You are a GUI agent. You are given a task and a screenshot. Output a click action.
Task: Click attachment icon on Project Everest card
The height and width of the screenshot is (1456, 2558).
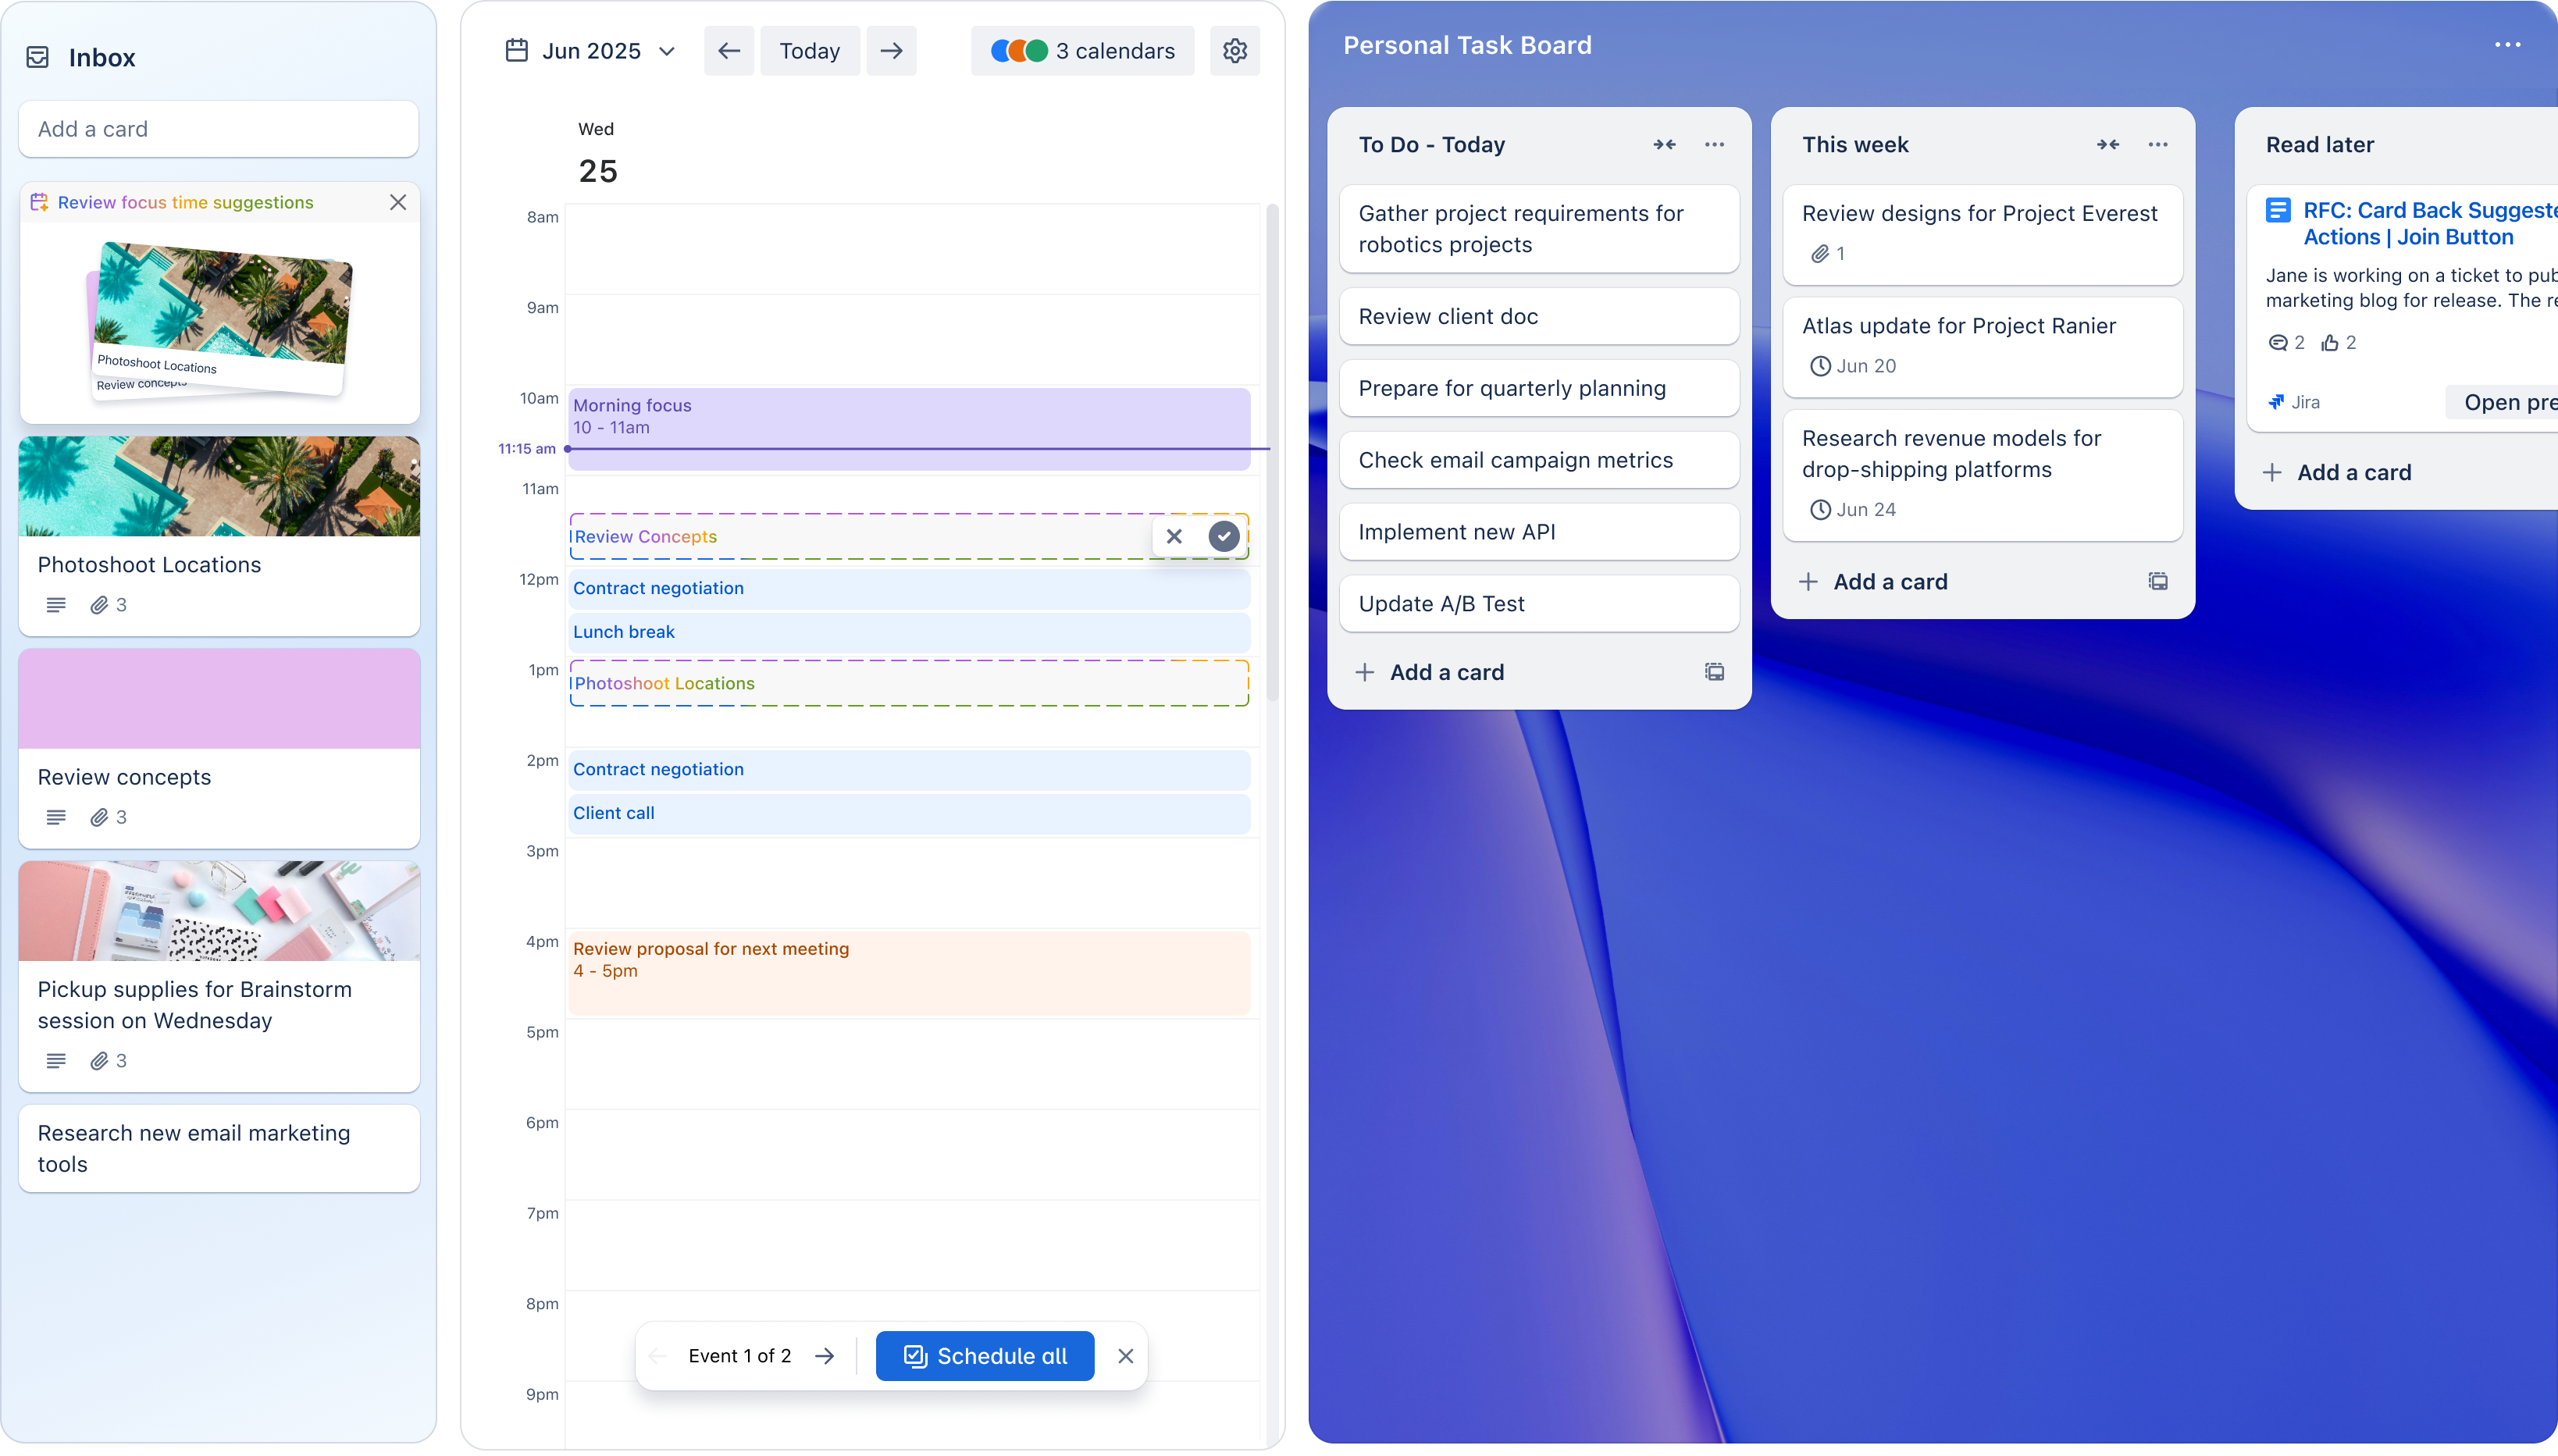coord(1820,254)
